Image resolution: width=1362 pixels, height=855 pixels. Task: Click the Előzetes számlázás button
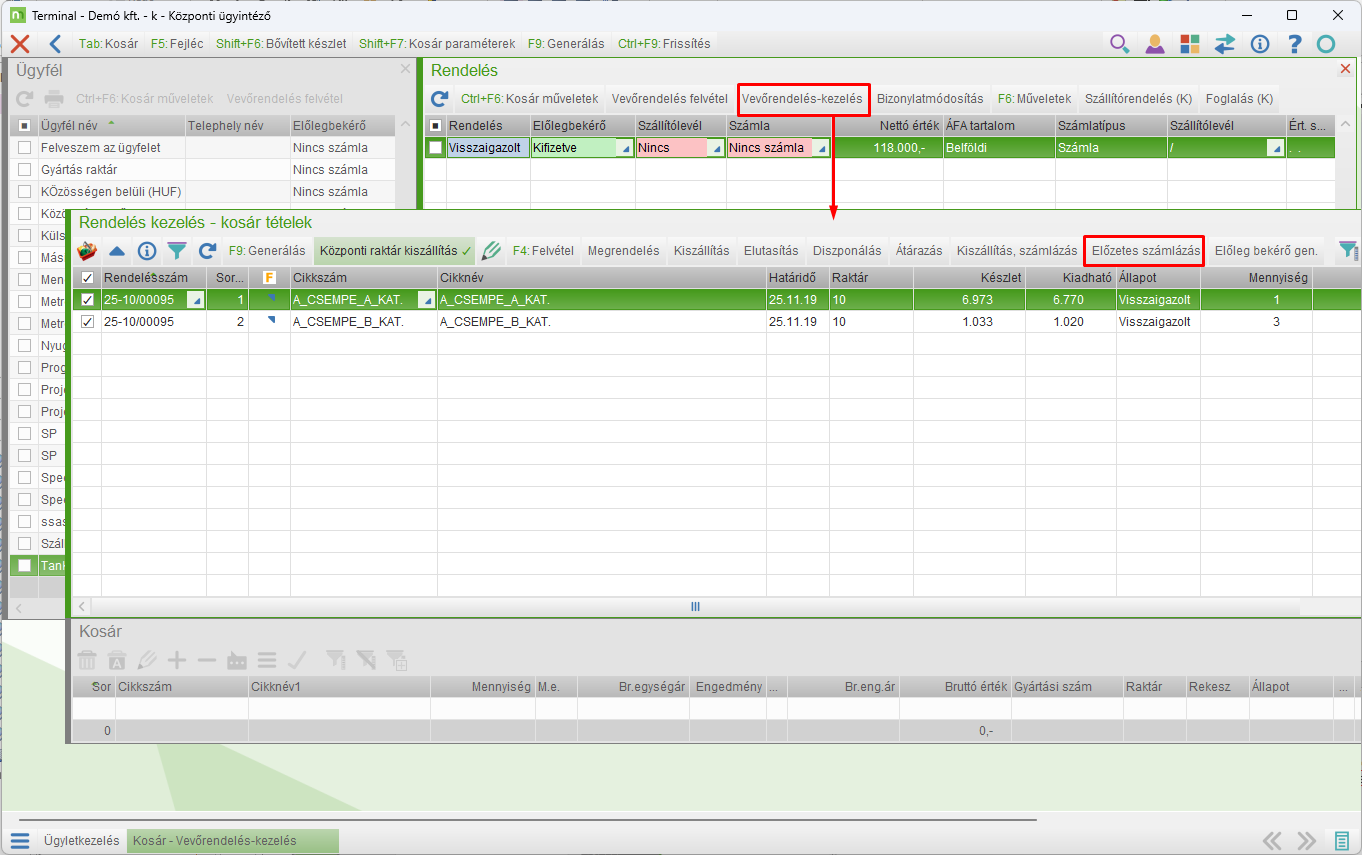pos(1146,251)
